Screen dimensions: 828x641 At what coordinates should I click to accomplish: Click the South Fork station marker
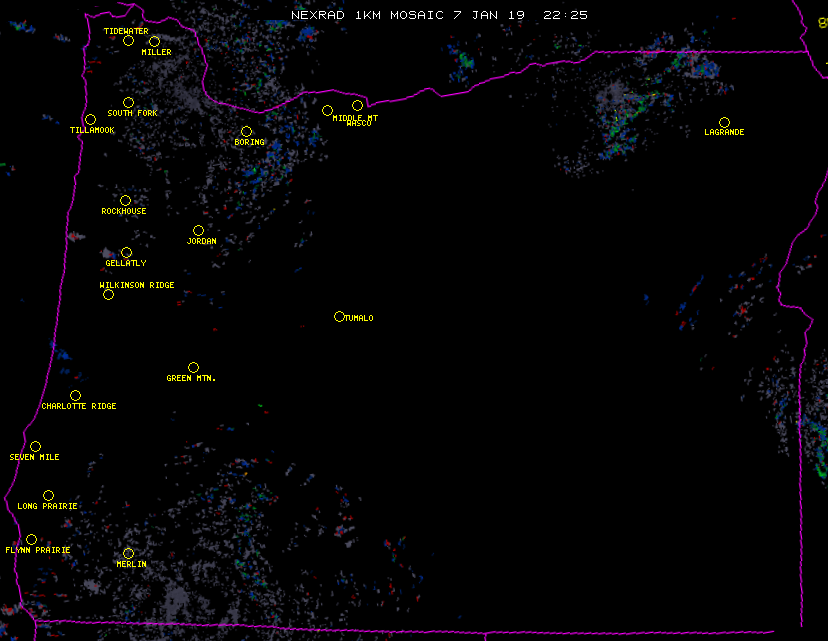[128, 103]
